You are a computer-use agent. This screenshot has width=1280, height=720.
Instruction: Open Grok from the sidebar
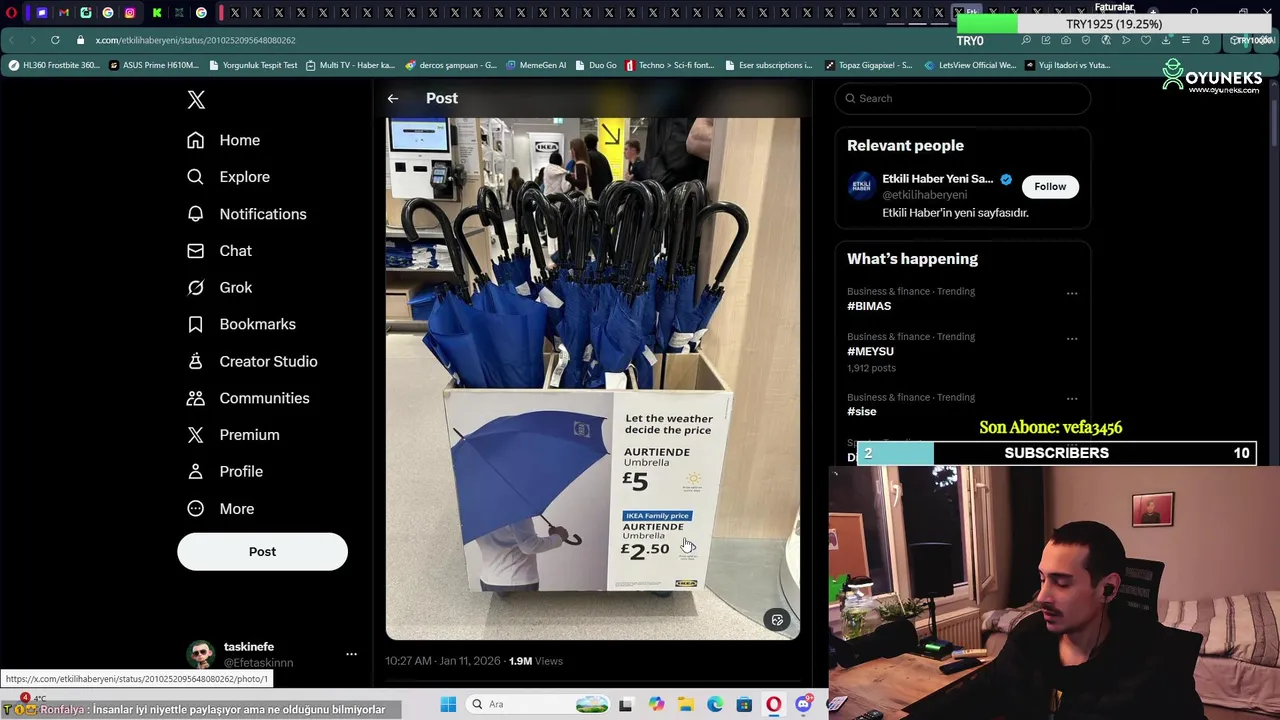coord(219,288)
